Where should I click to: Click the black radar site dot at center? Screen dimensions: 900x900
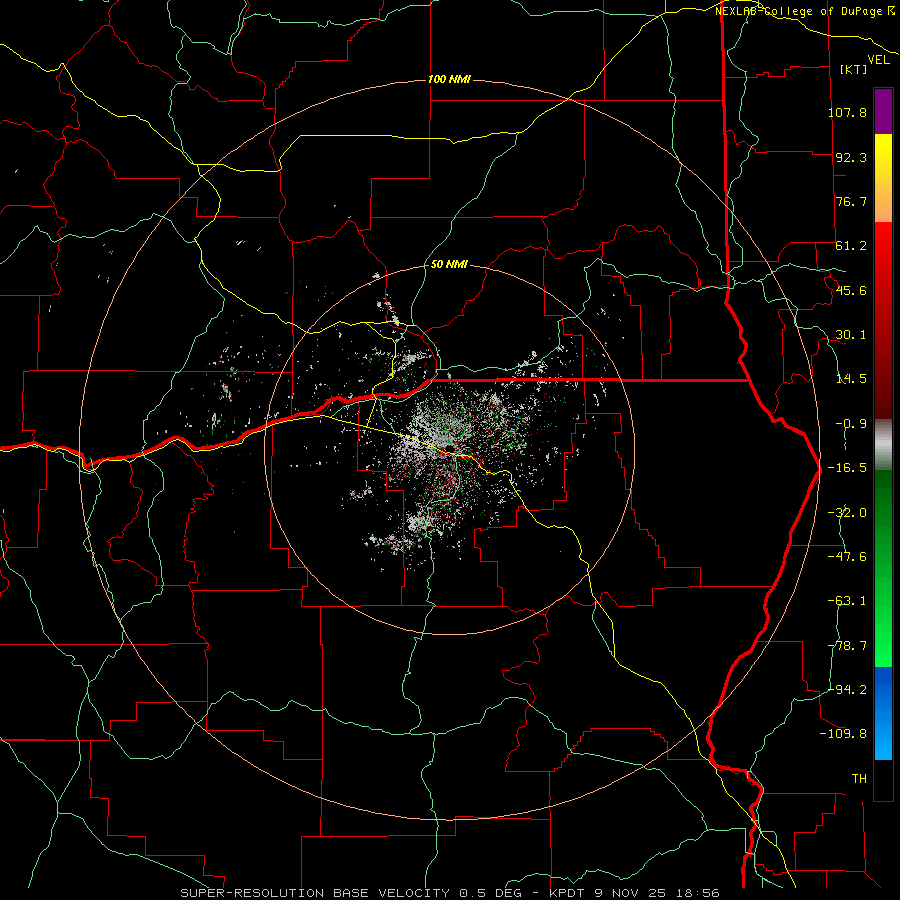click(449, 448)
